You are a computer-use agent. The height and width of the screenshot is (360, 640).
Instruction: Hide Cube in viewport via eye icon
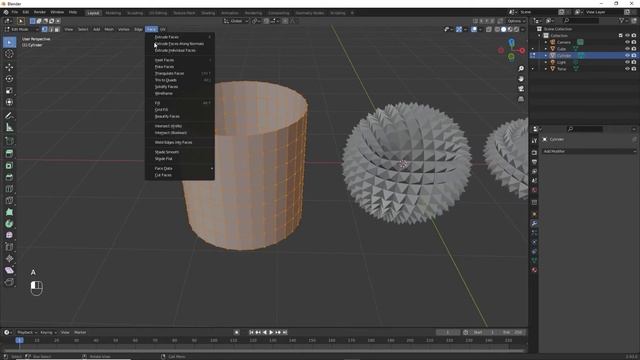tap(627, 49)
